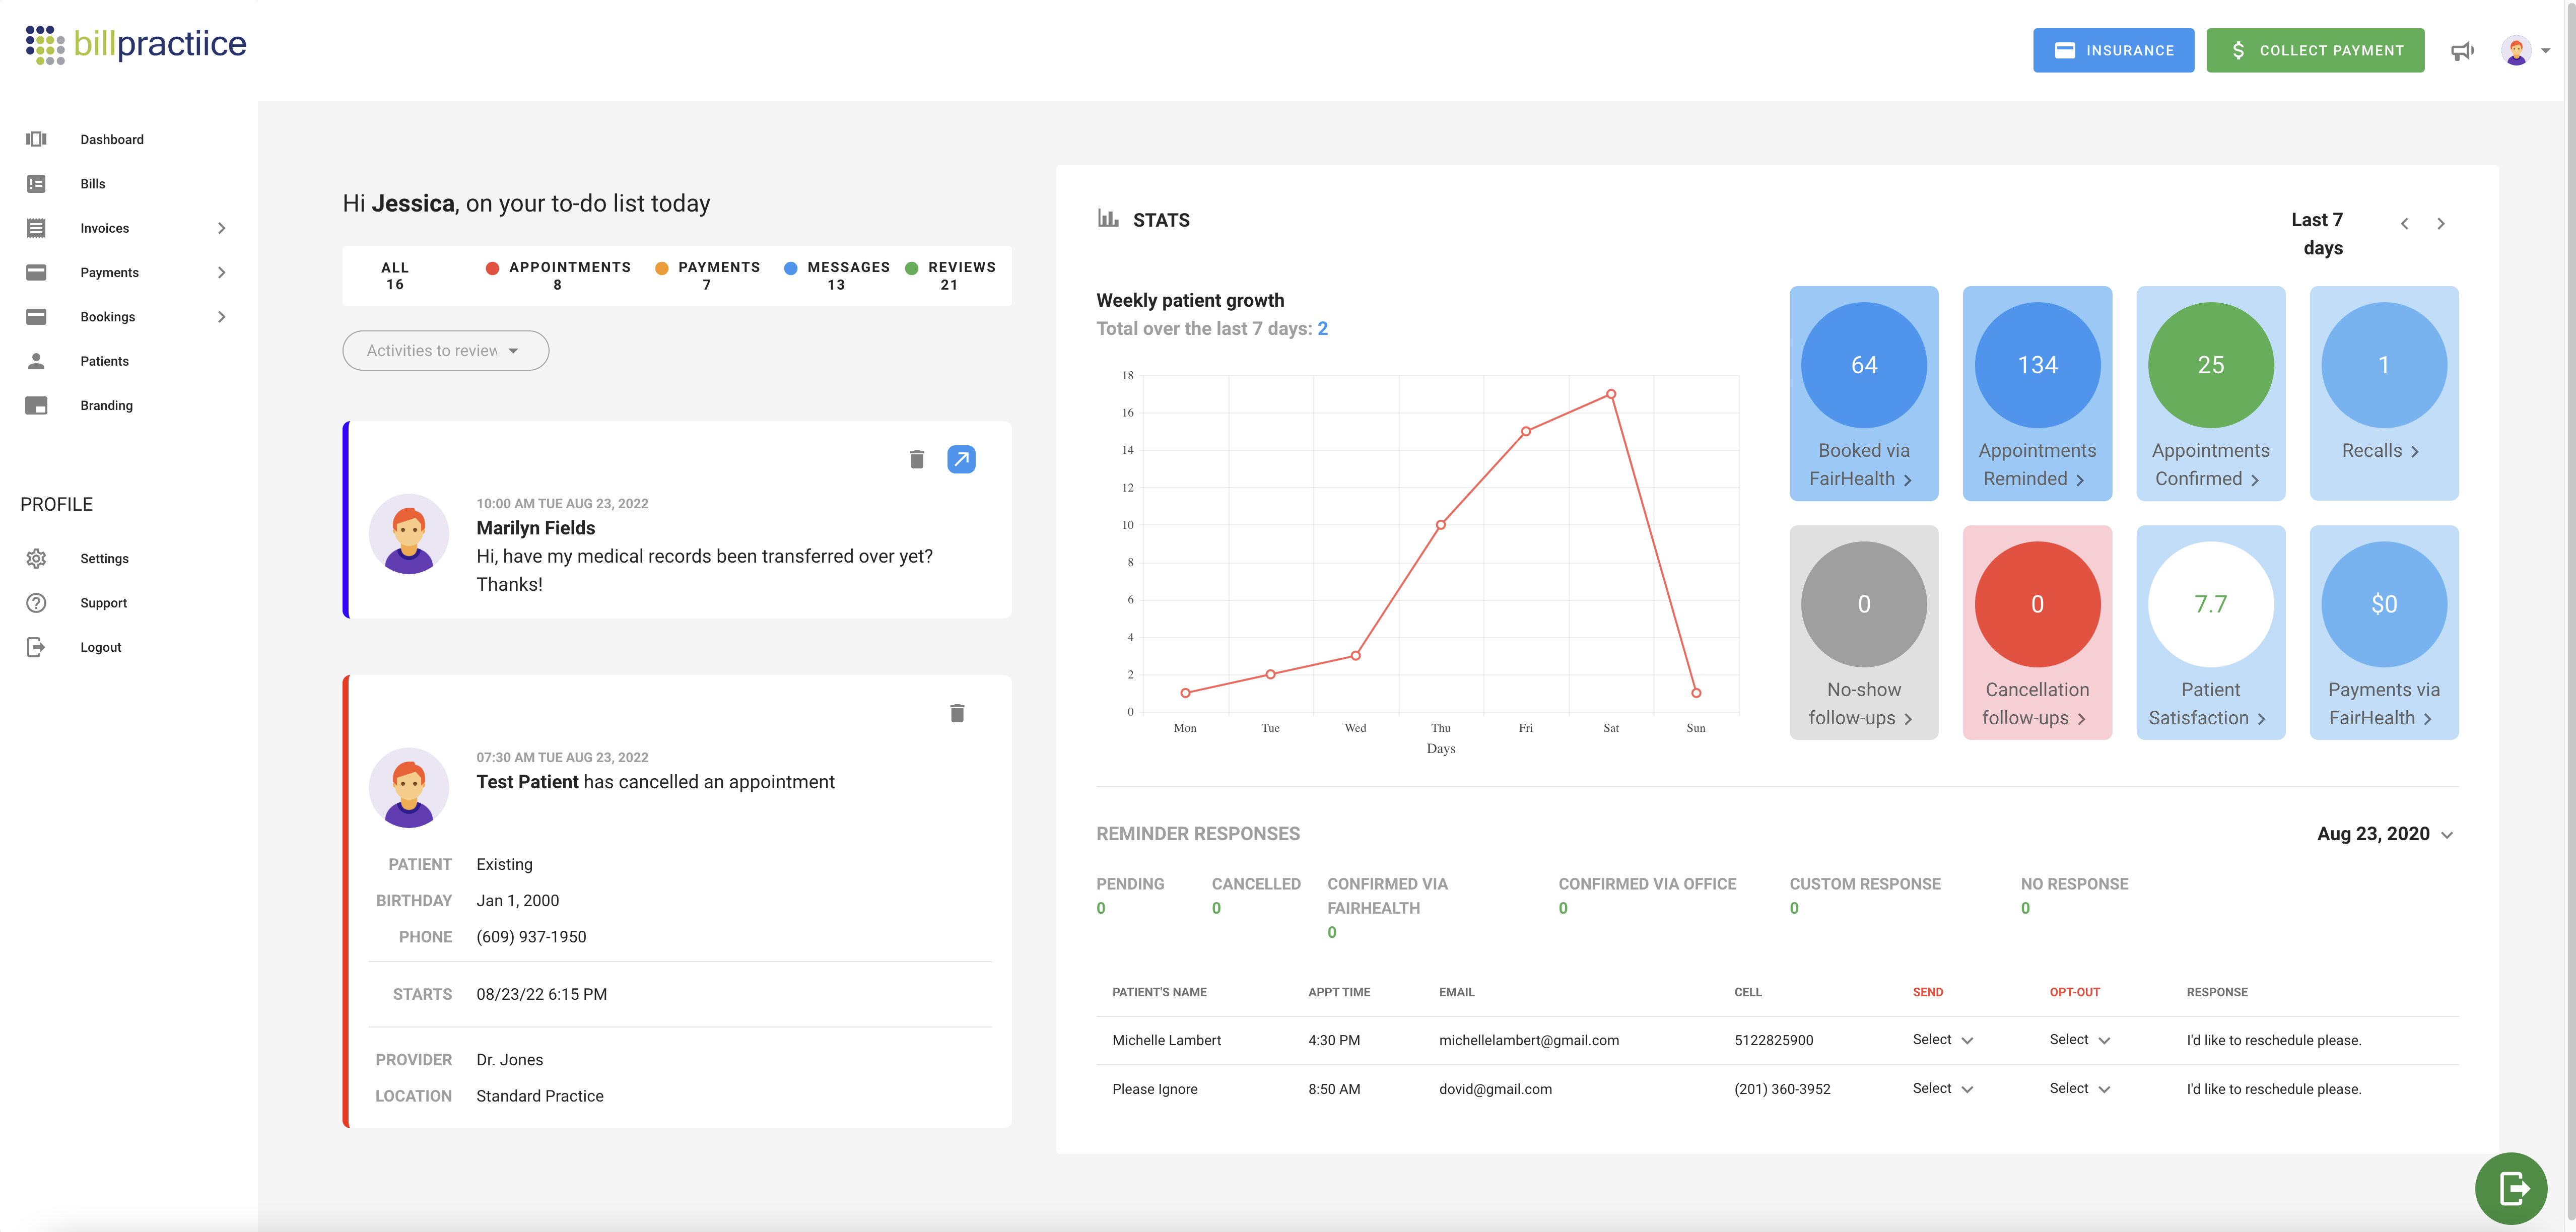Open the Patients sidebar page
Image resolution: width=2576 pixels, height=1232 pixels.
coord(104,361)
